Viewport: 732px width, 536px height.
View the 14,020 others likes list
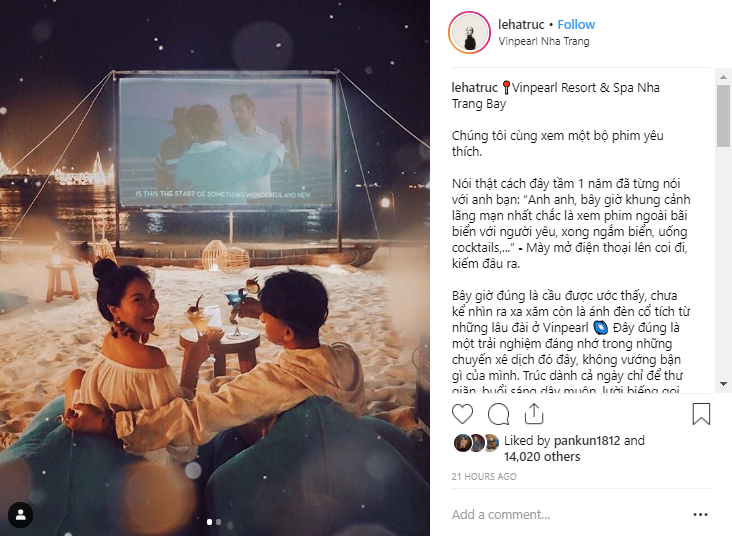tap(542, 456)
